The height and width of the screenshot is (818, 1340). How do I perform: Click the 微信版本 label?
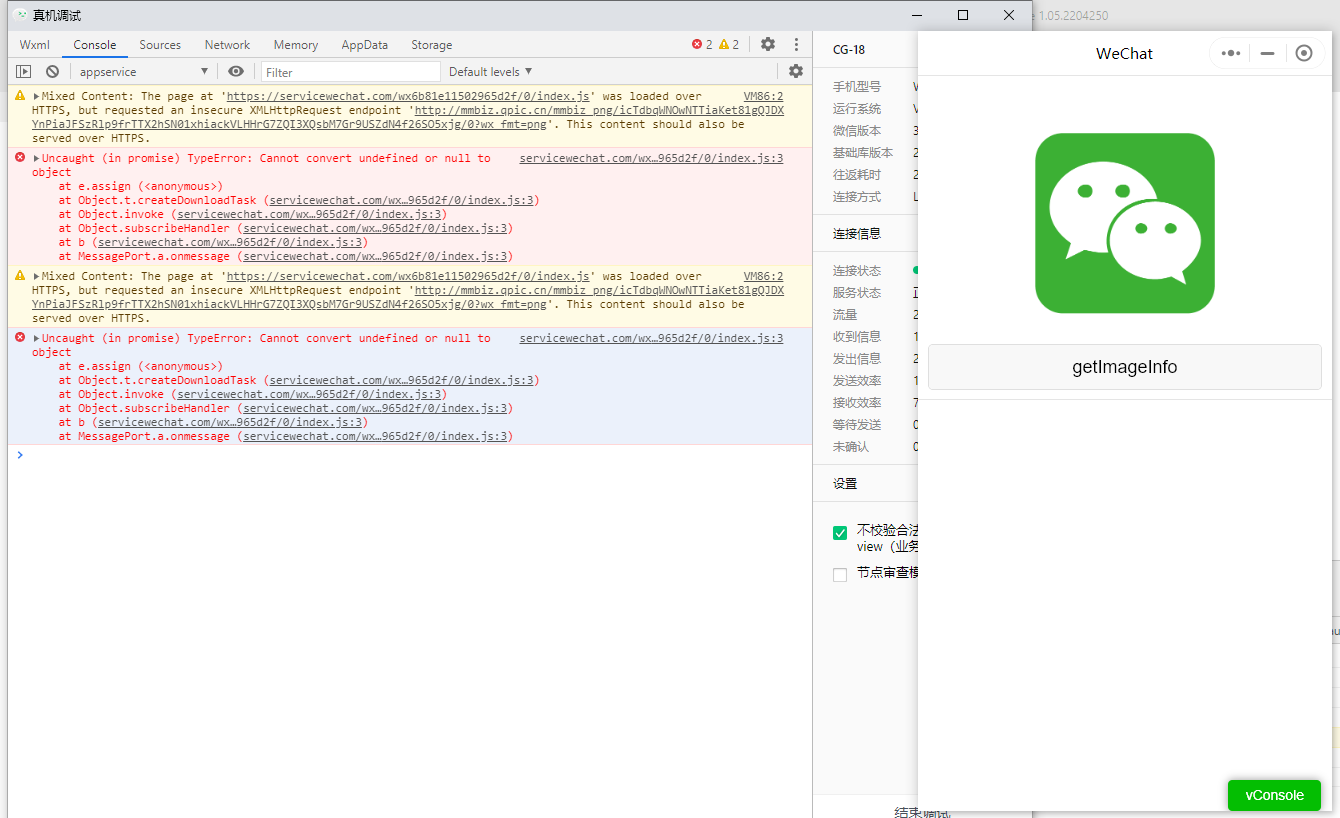(x=857, y=131)
